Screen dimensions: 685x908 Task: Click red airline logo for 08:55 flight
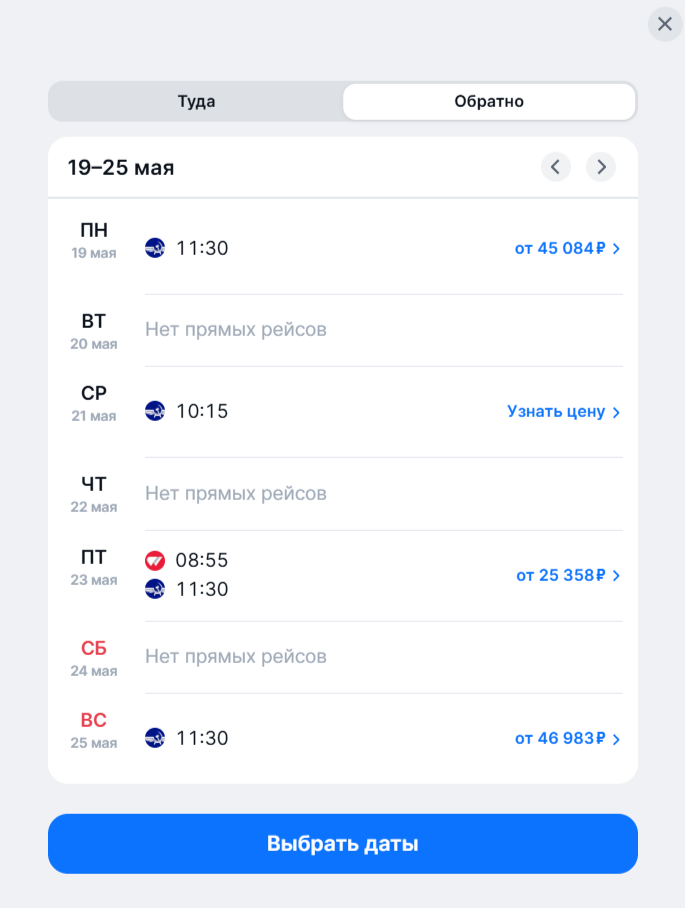(155, 560)
